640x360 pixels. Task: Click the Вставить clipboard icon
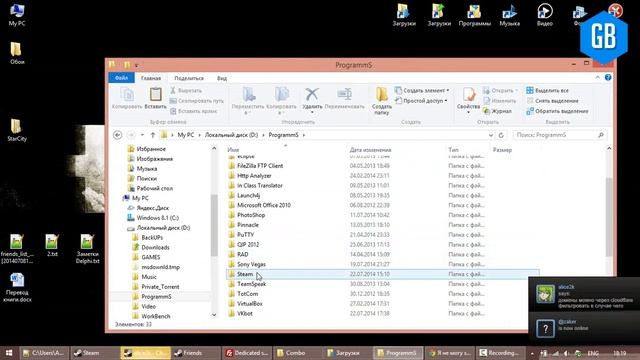point(156,95)
